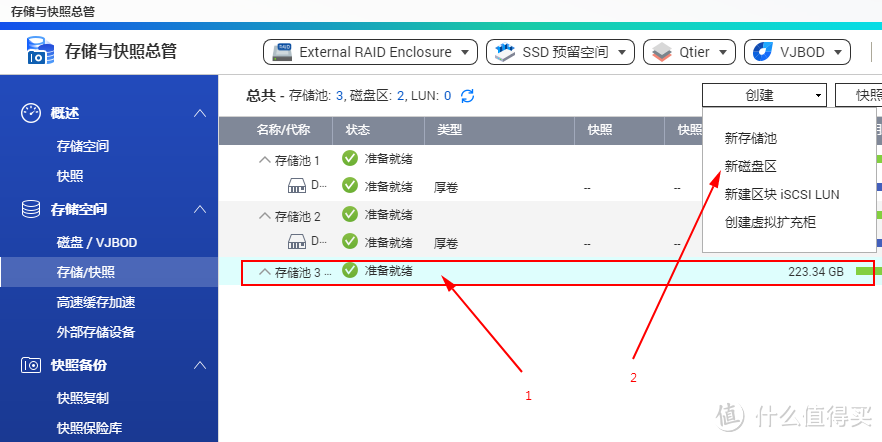Open the External RAID Enclosure dropdown
Viewport: 882px width, 442px height.
(370, 52)
